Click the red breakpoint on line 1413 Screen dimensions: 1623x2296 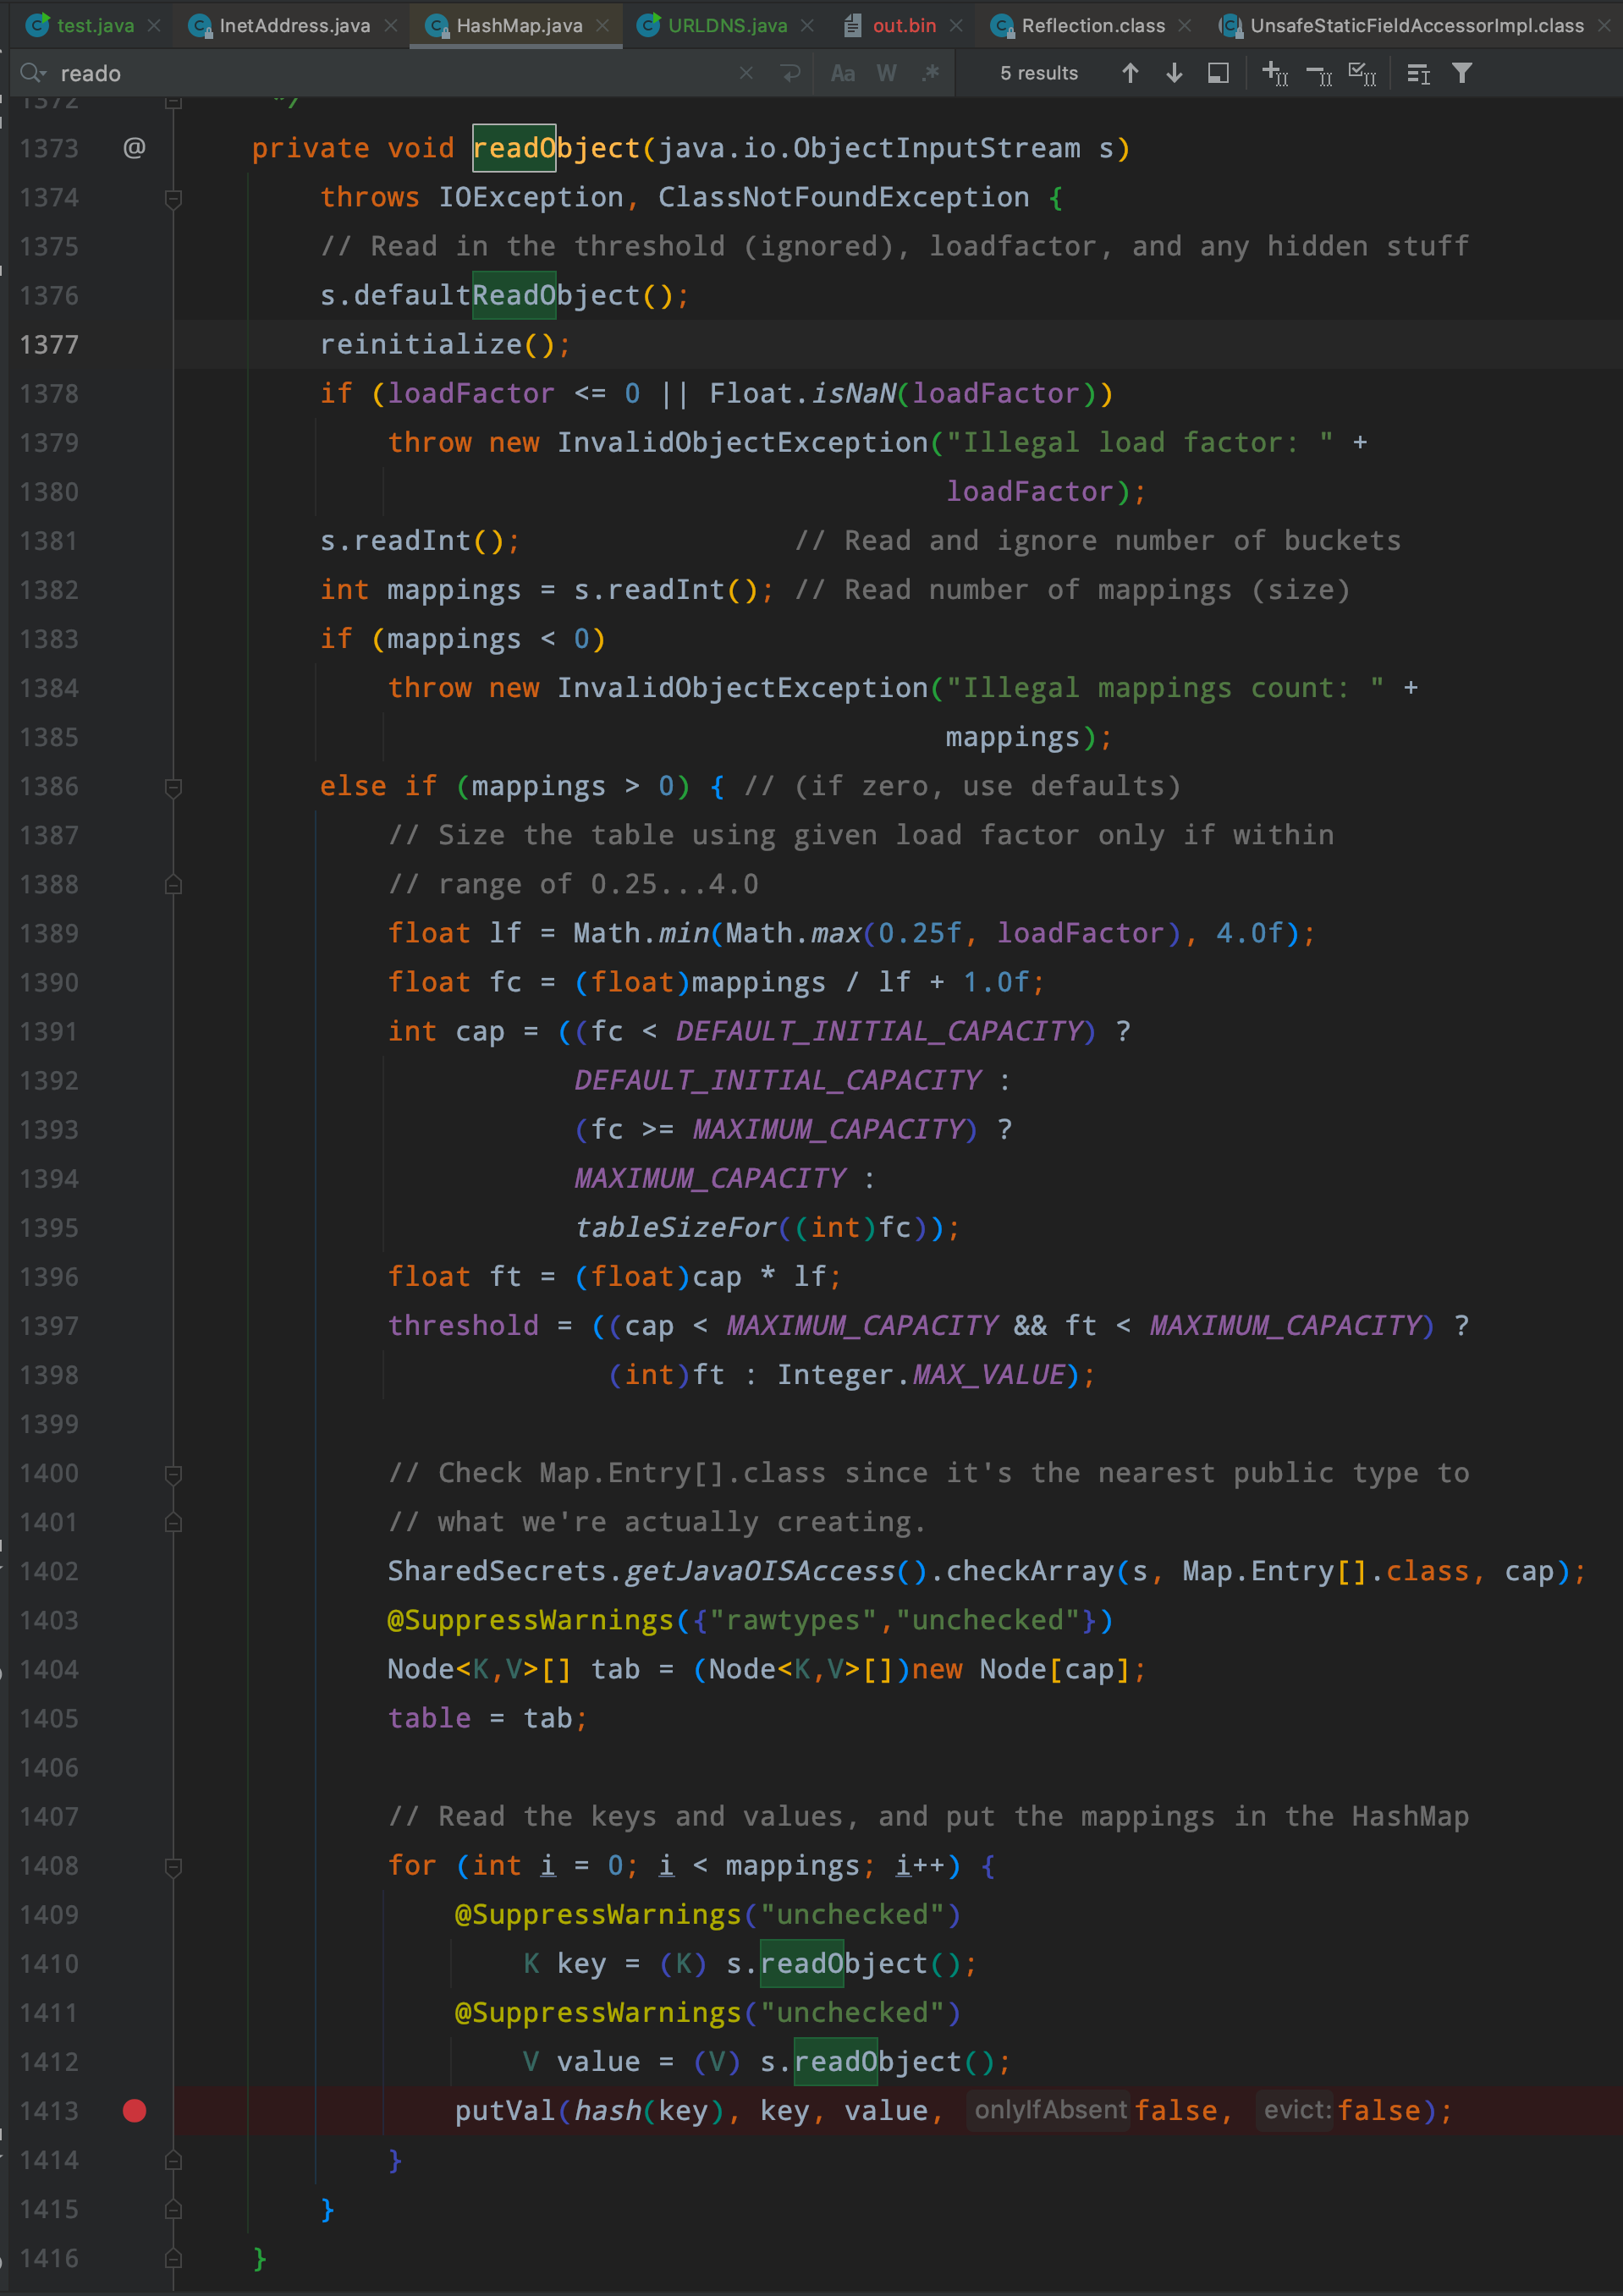pyautogui.click(x=136, y=2110)
